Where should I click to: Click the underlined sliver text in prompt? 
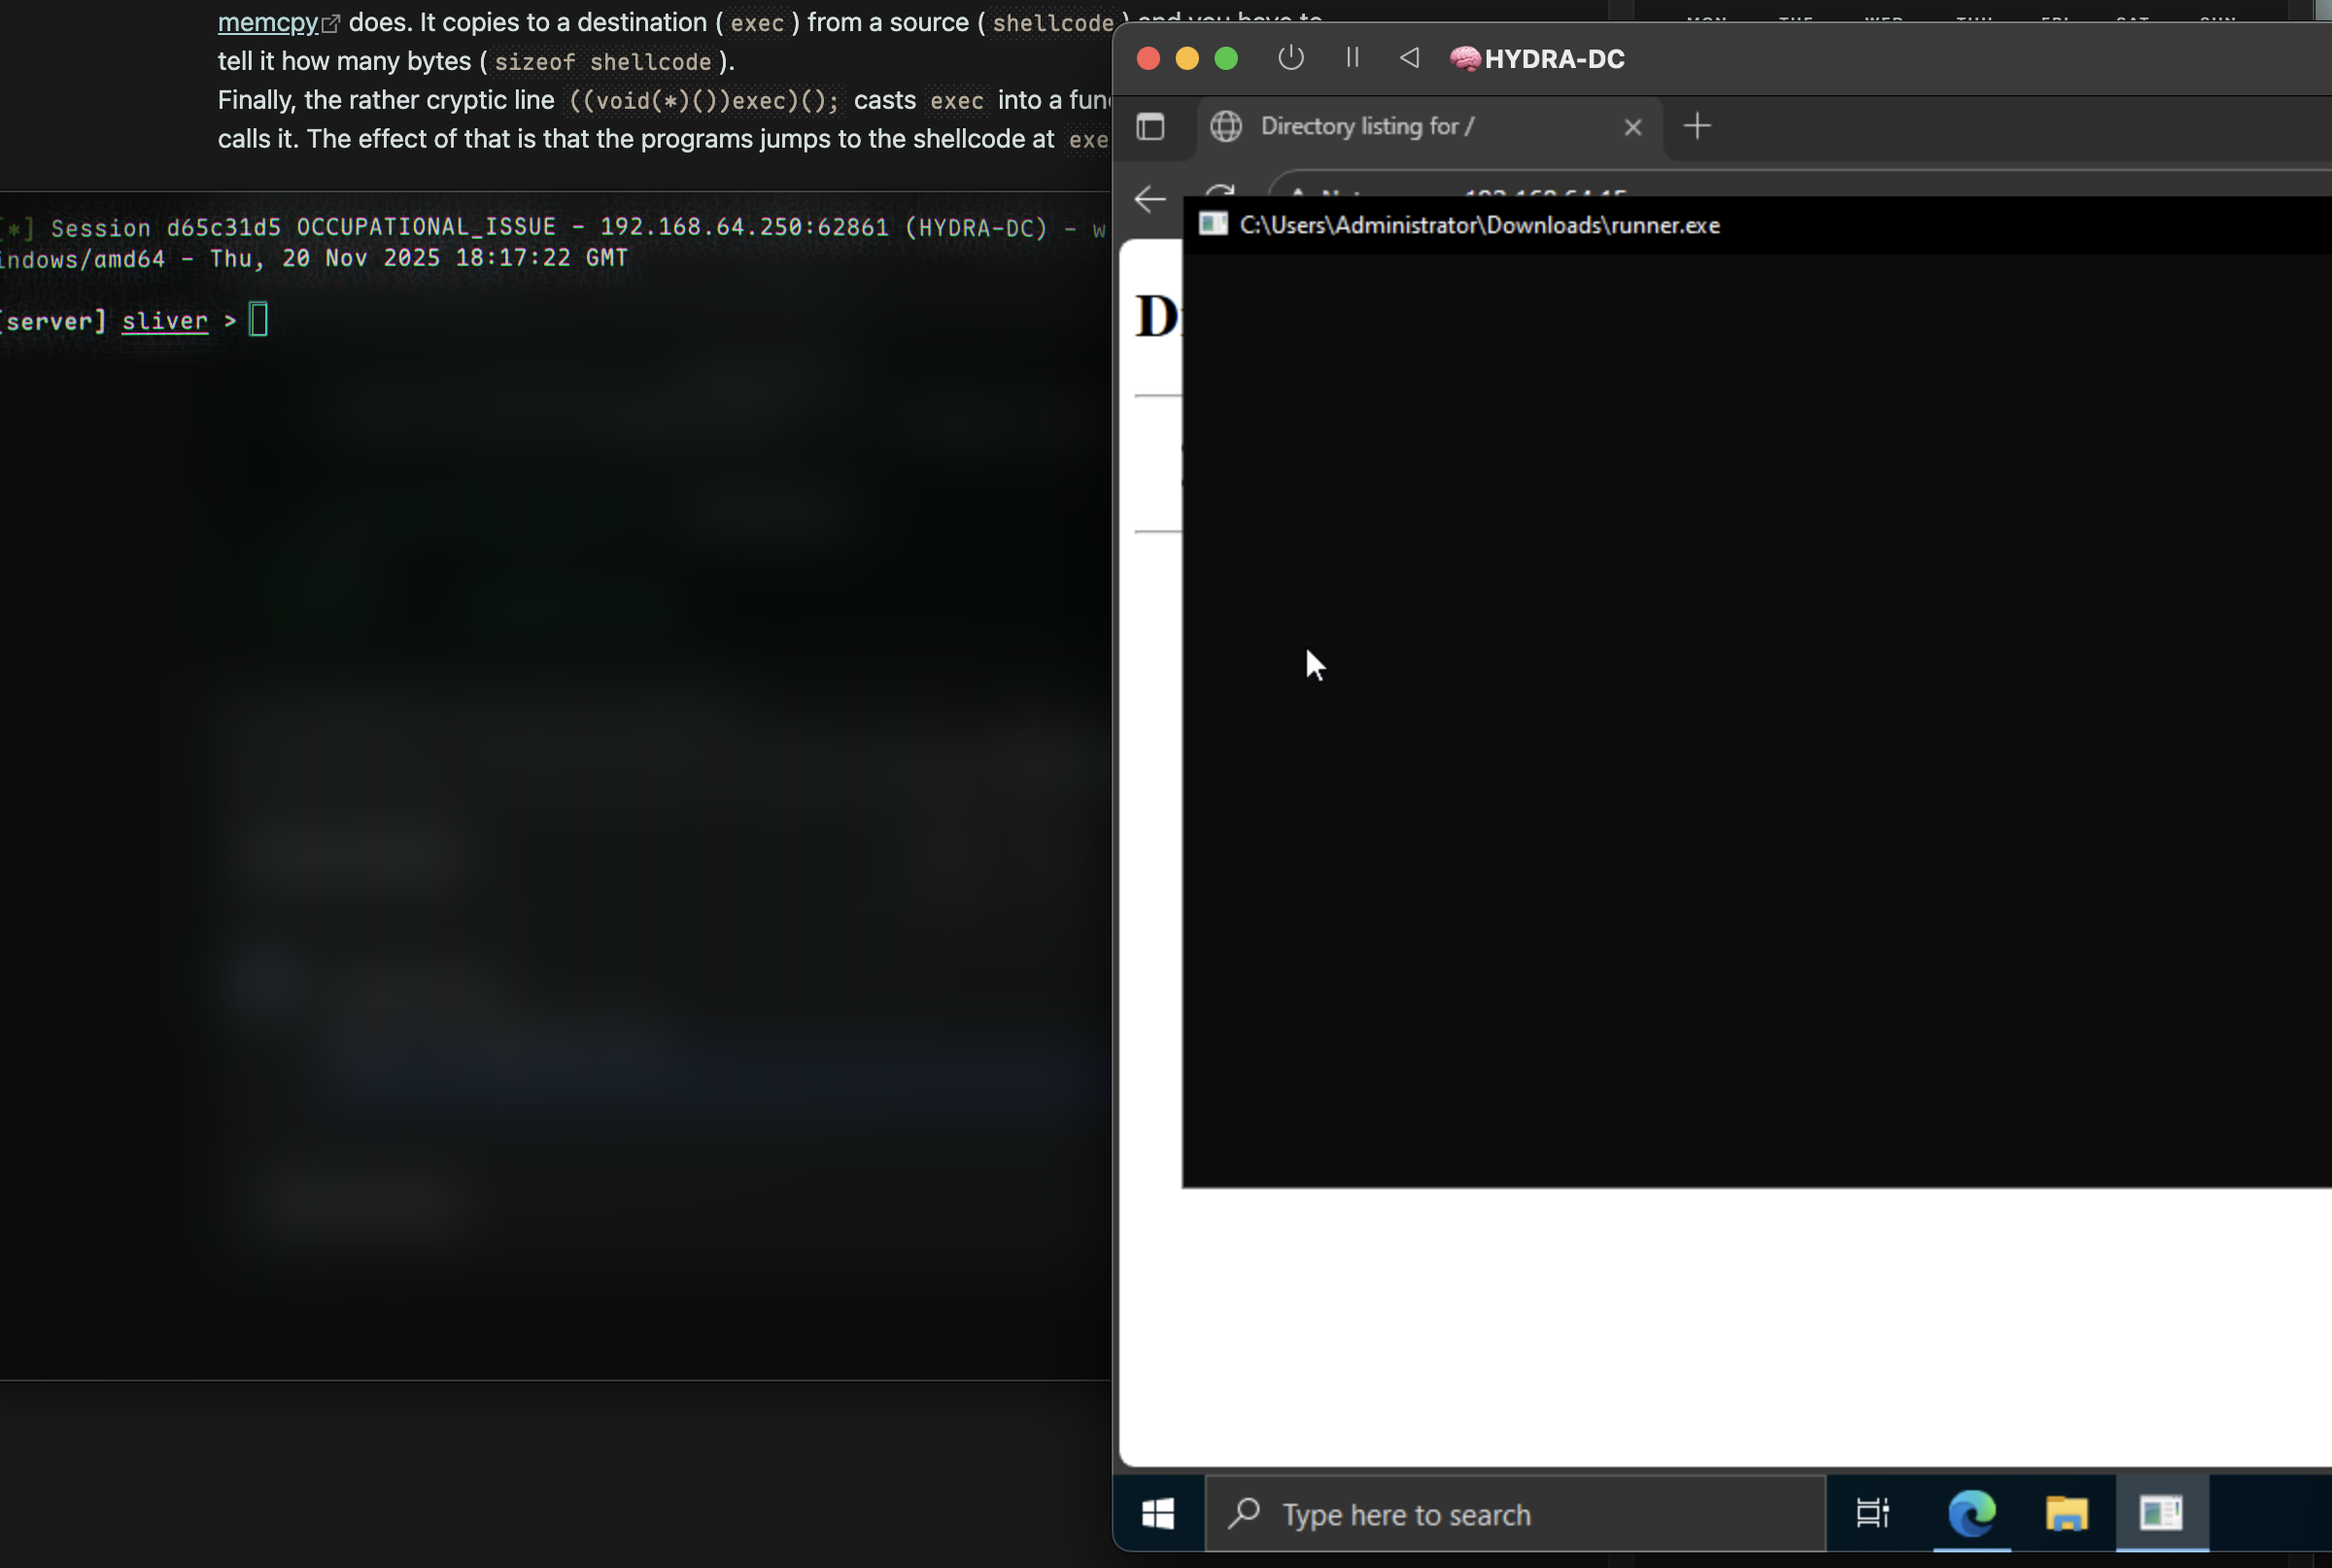pyautogui.click(x=165, y=321)
